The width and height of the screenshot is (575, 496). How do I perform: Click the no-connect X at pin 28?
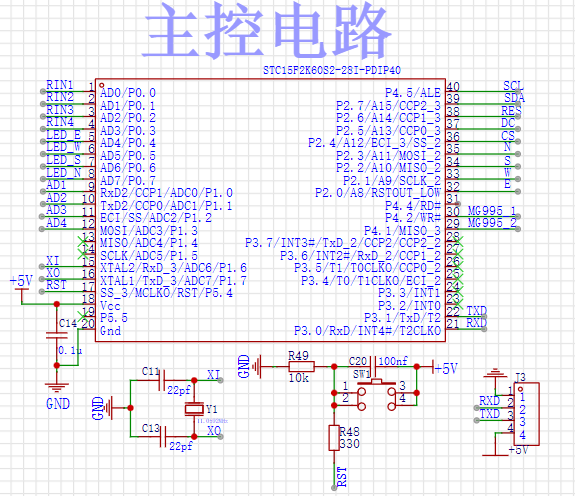(x=458, y=242)
